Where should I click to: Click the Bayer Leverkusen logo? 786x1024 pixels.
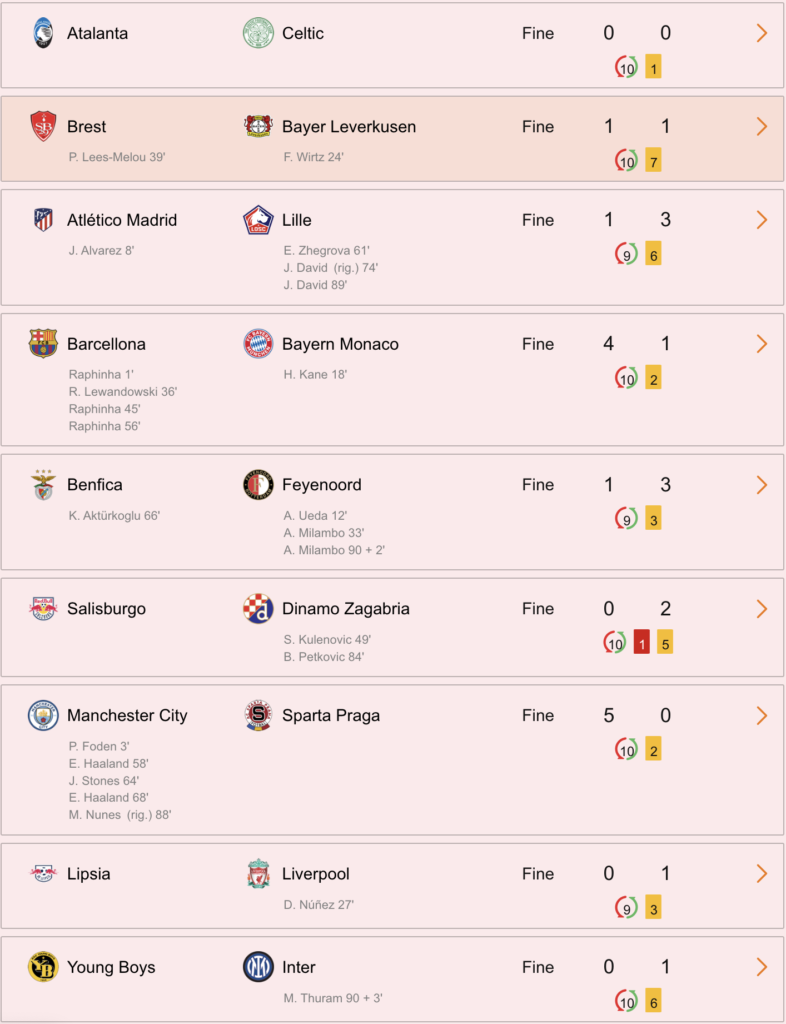tap(258, 127)
